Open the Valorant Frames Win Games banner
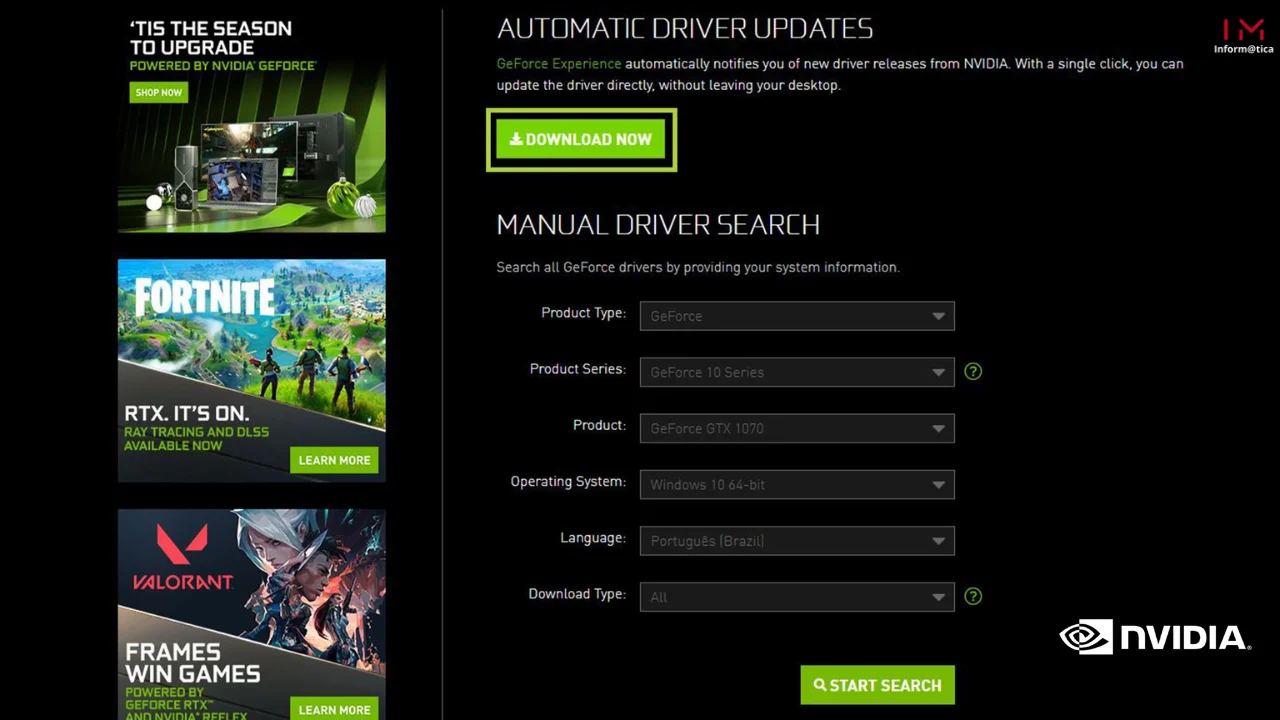 252,615
